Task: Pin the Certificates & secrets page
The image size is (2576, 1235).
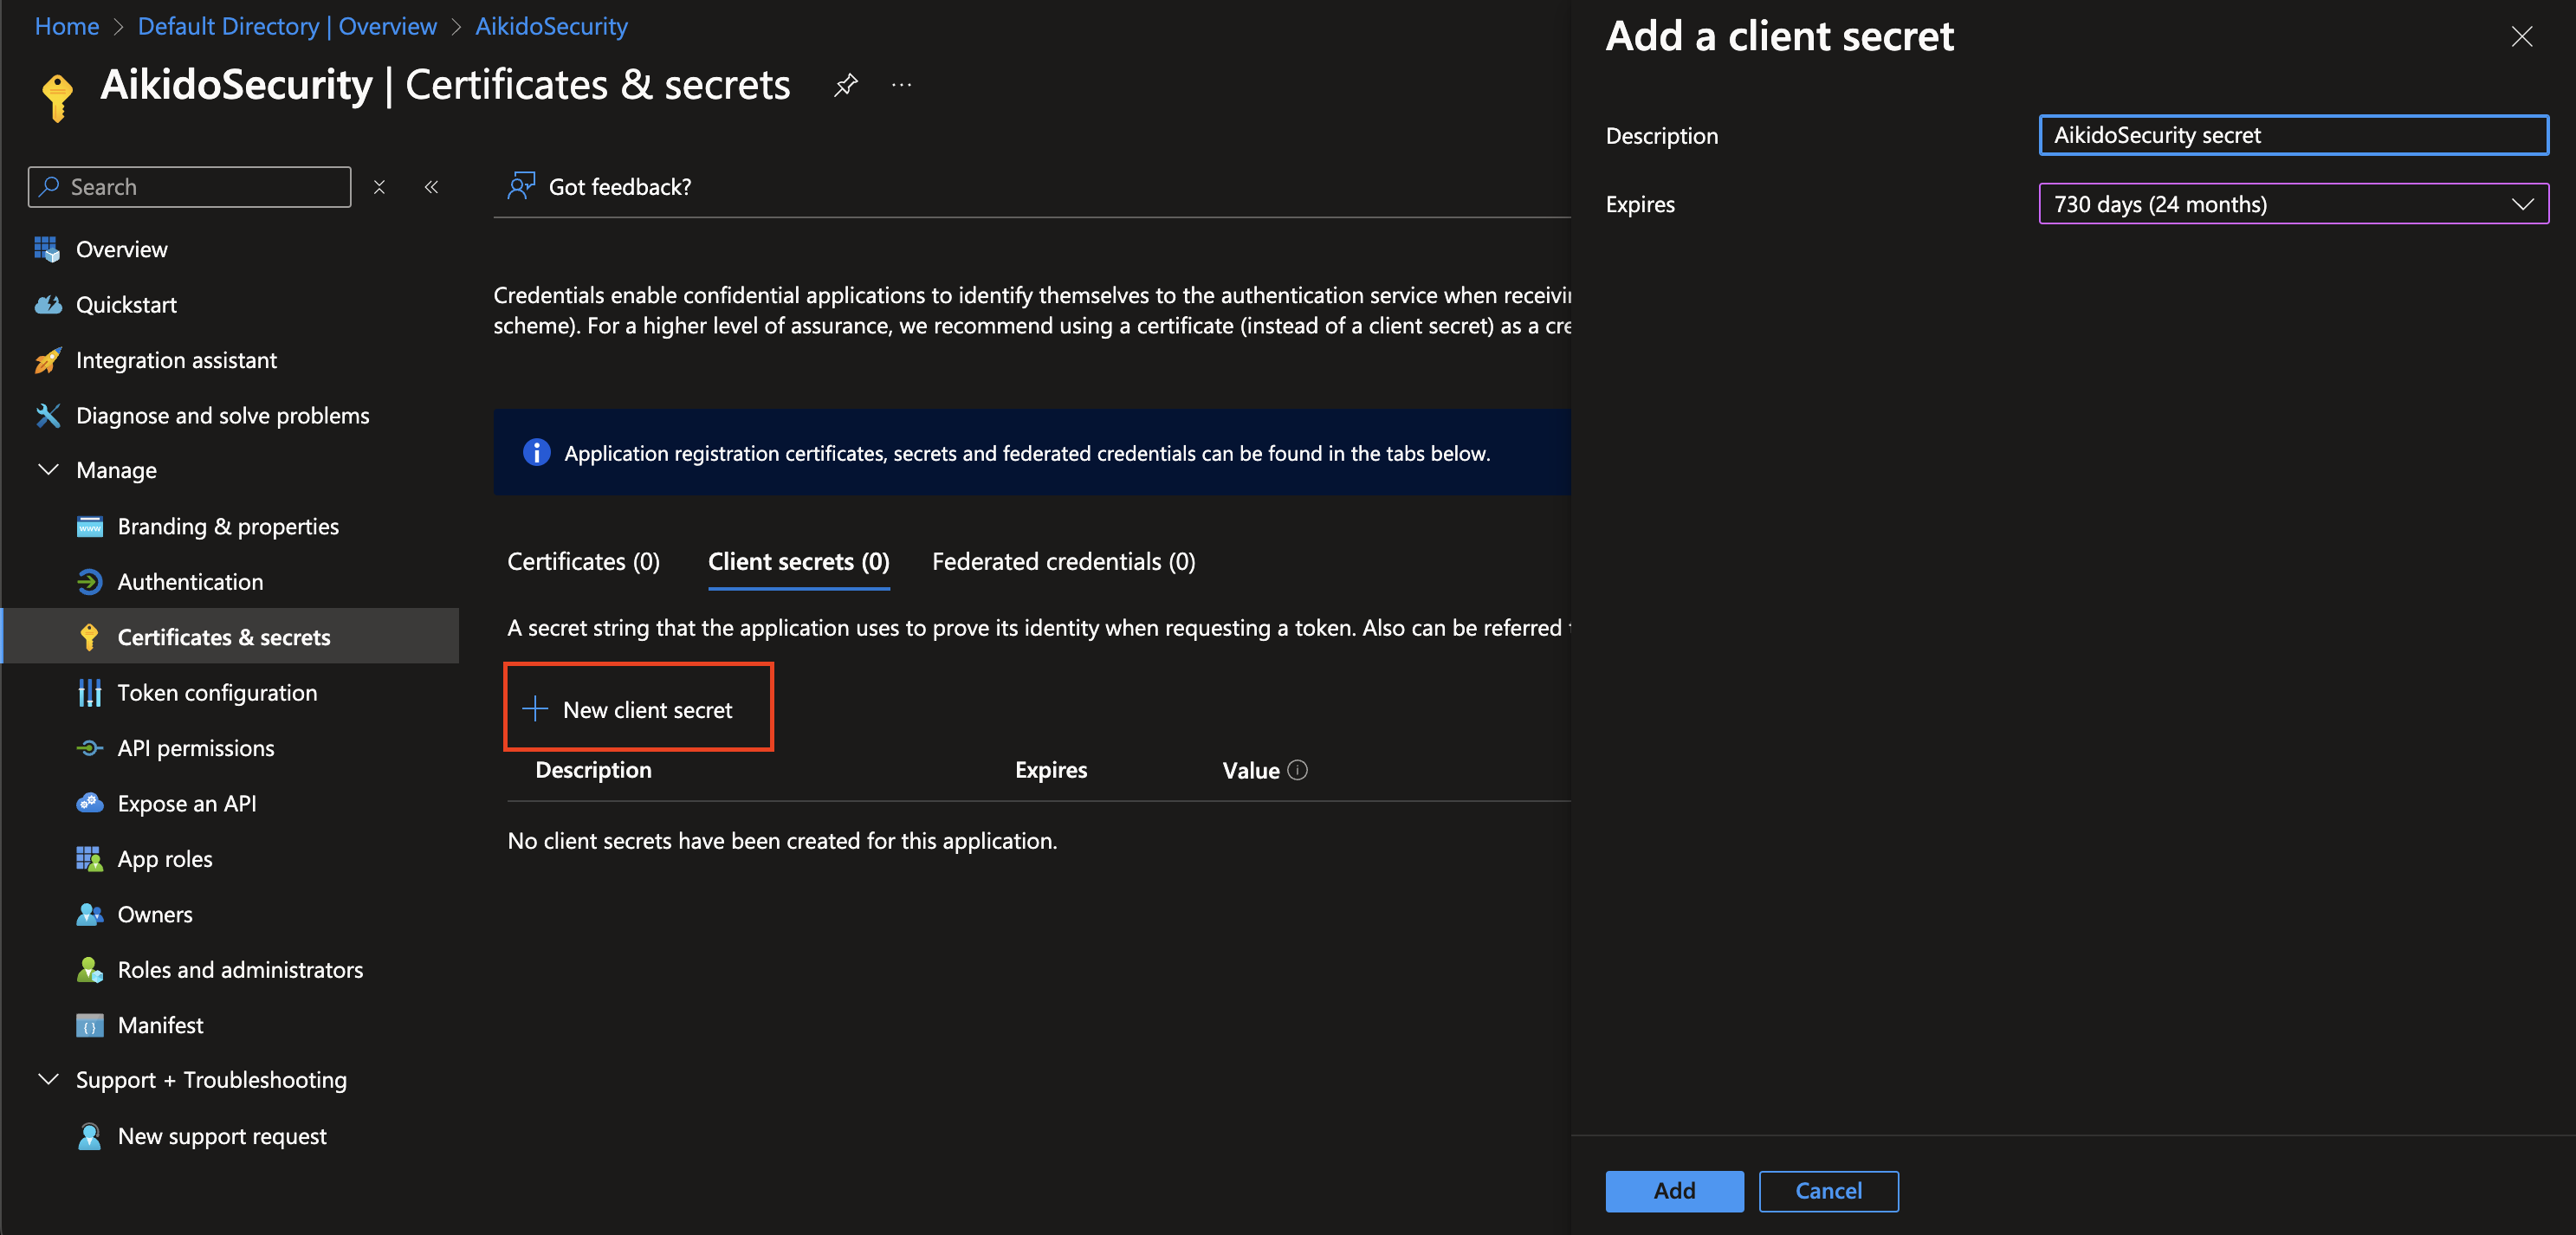Action: [x=845, y=85]
